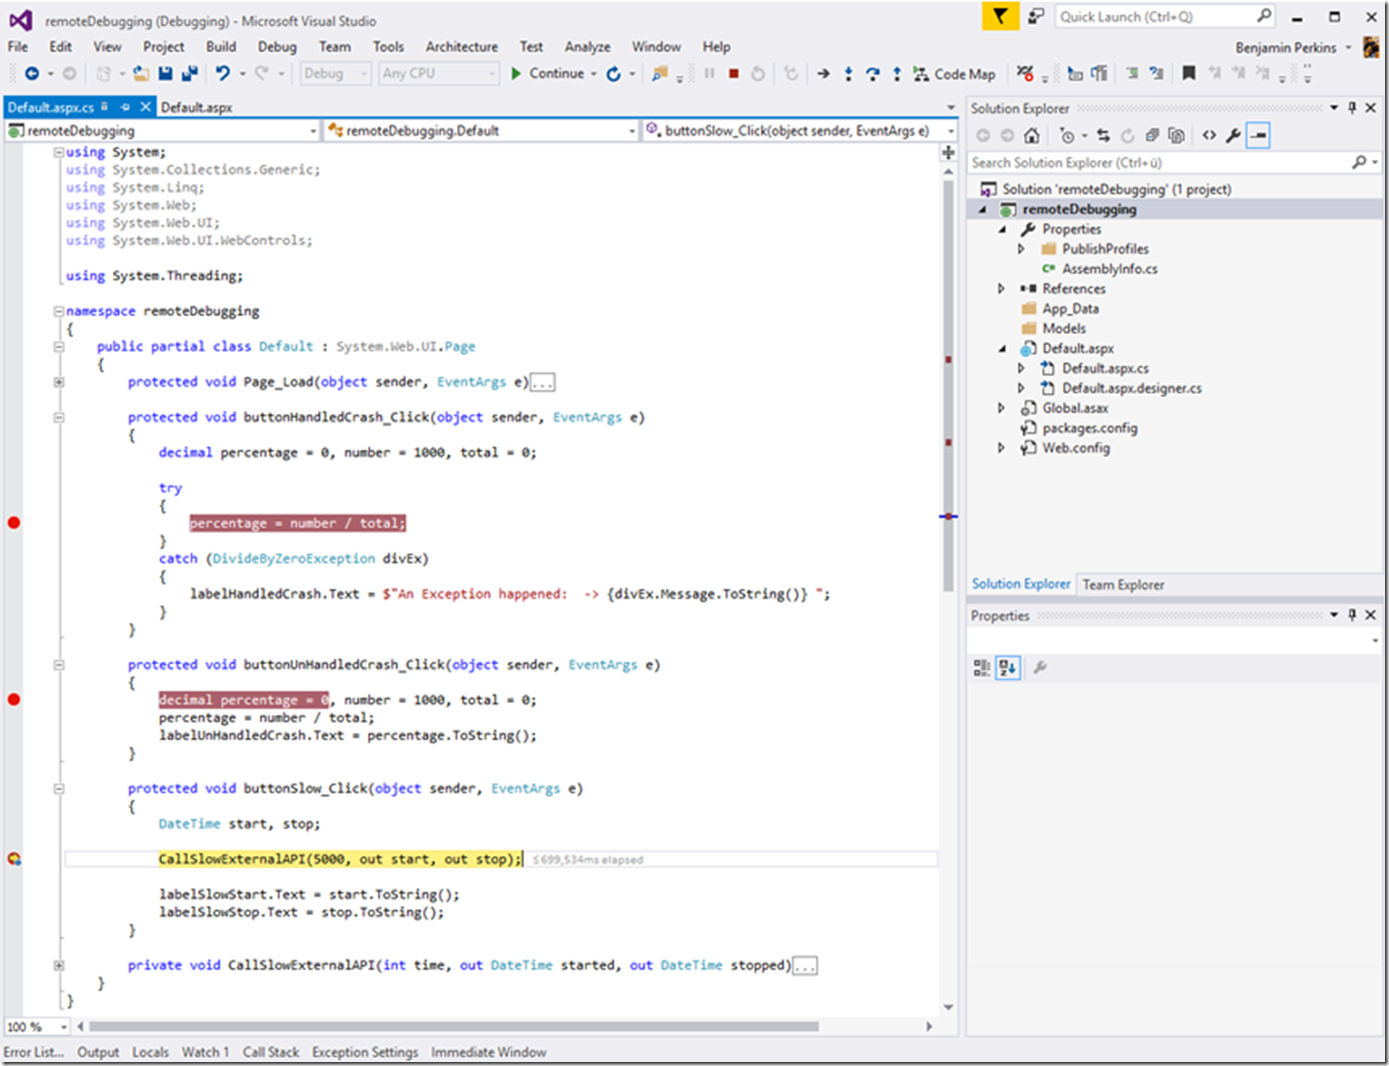Screen dimensions: 1389x1066
Task: Click the Navigate Backward toolbar arrow
Action: tap(32, 73)
